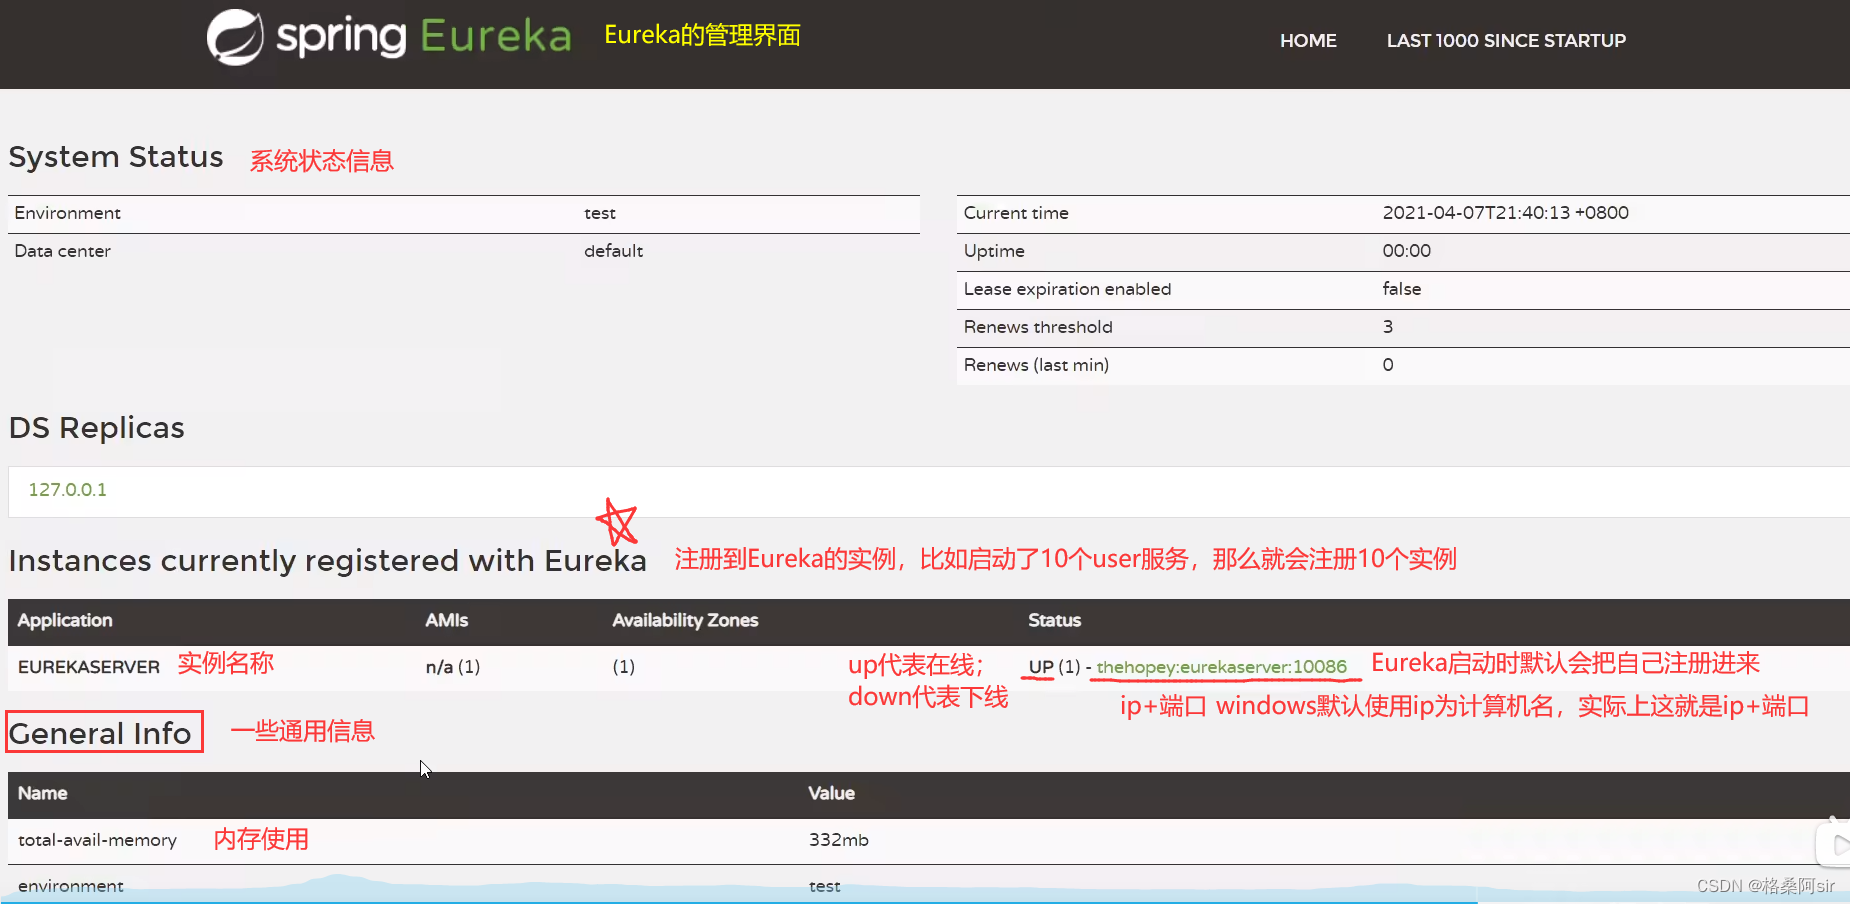Viewport: 1850px width, 904px height.
Task: Click the Spring Eureka logo icon
Action: 235,37
